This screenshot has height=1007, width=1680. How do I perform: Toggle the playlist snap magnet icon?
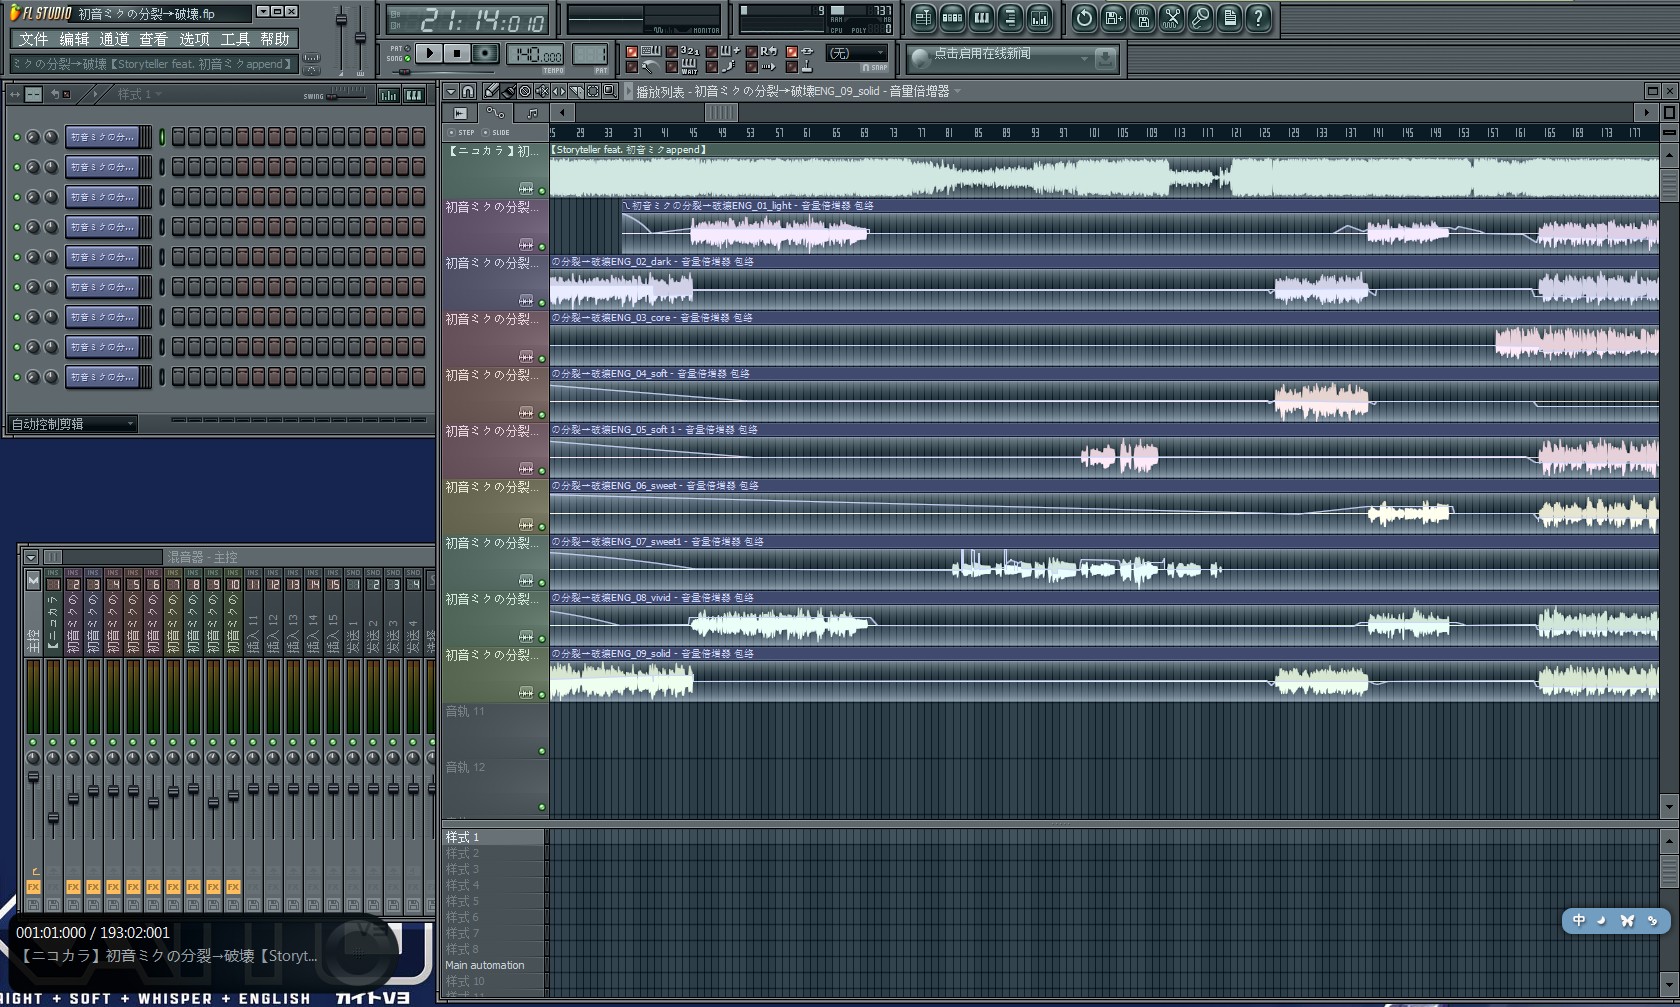click(468, 91)
